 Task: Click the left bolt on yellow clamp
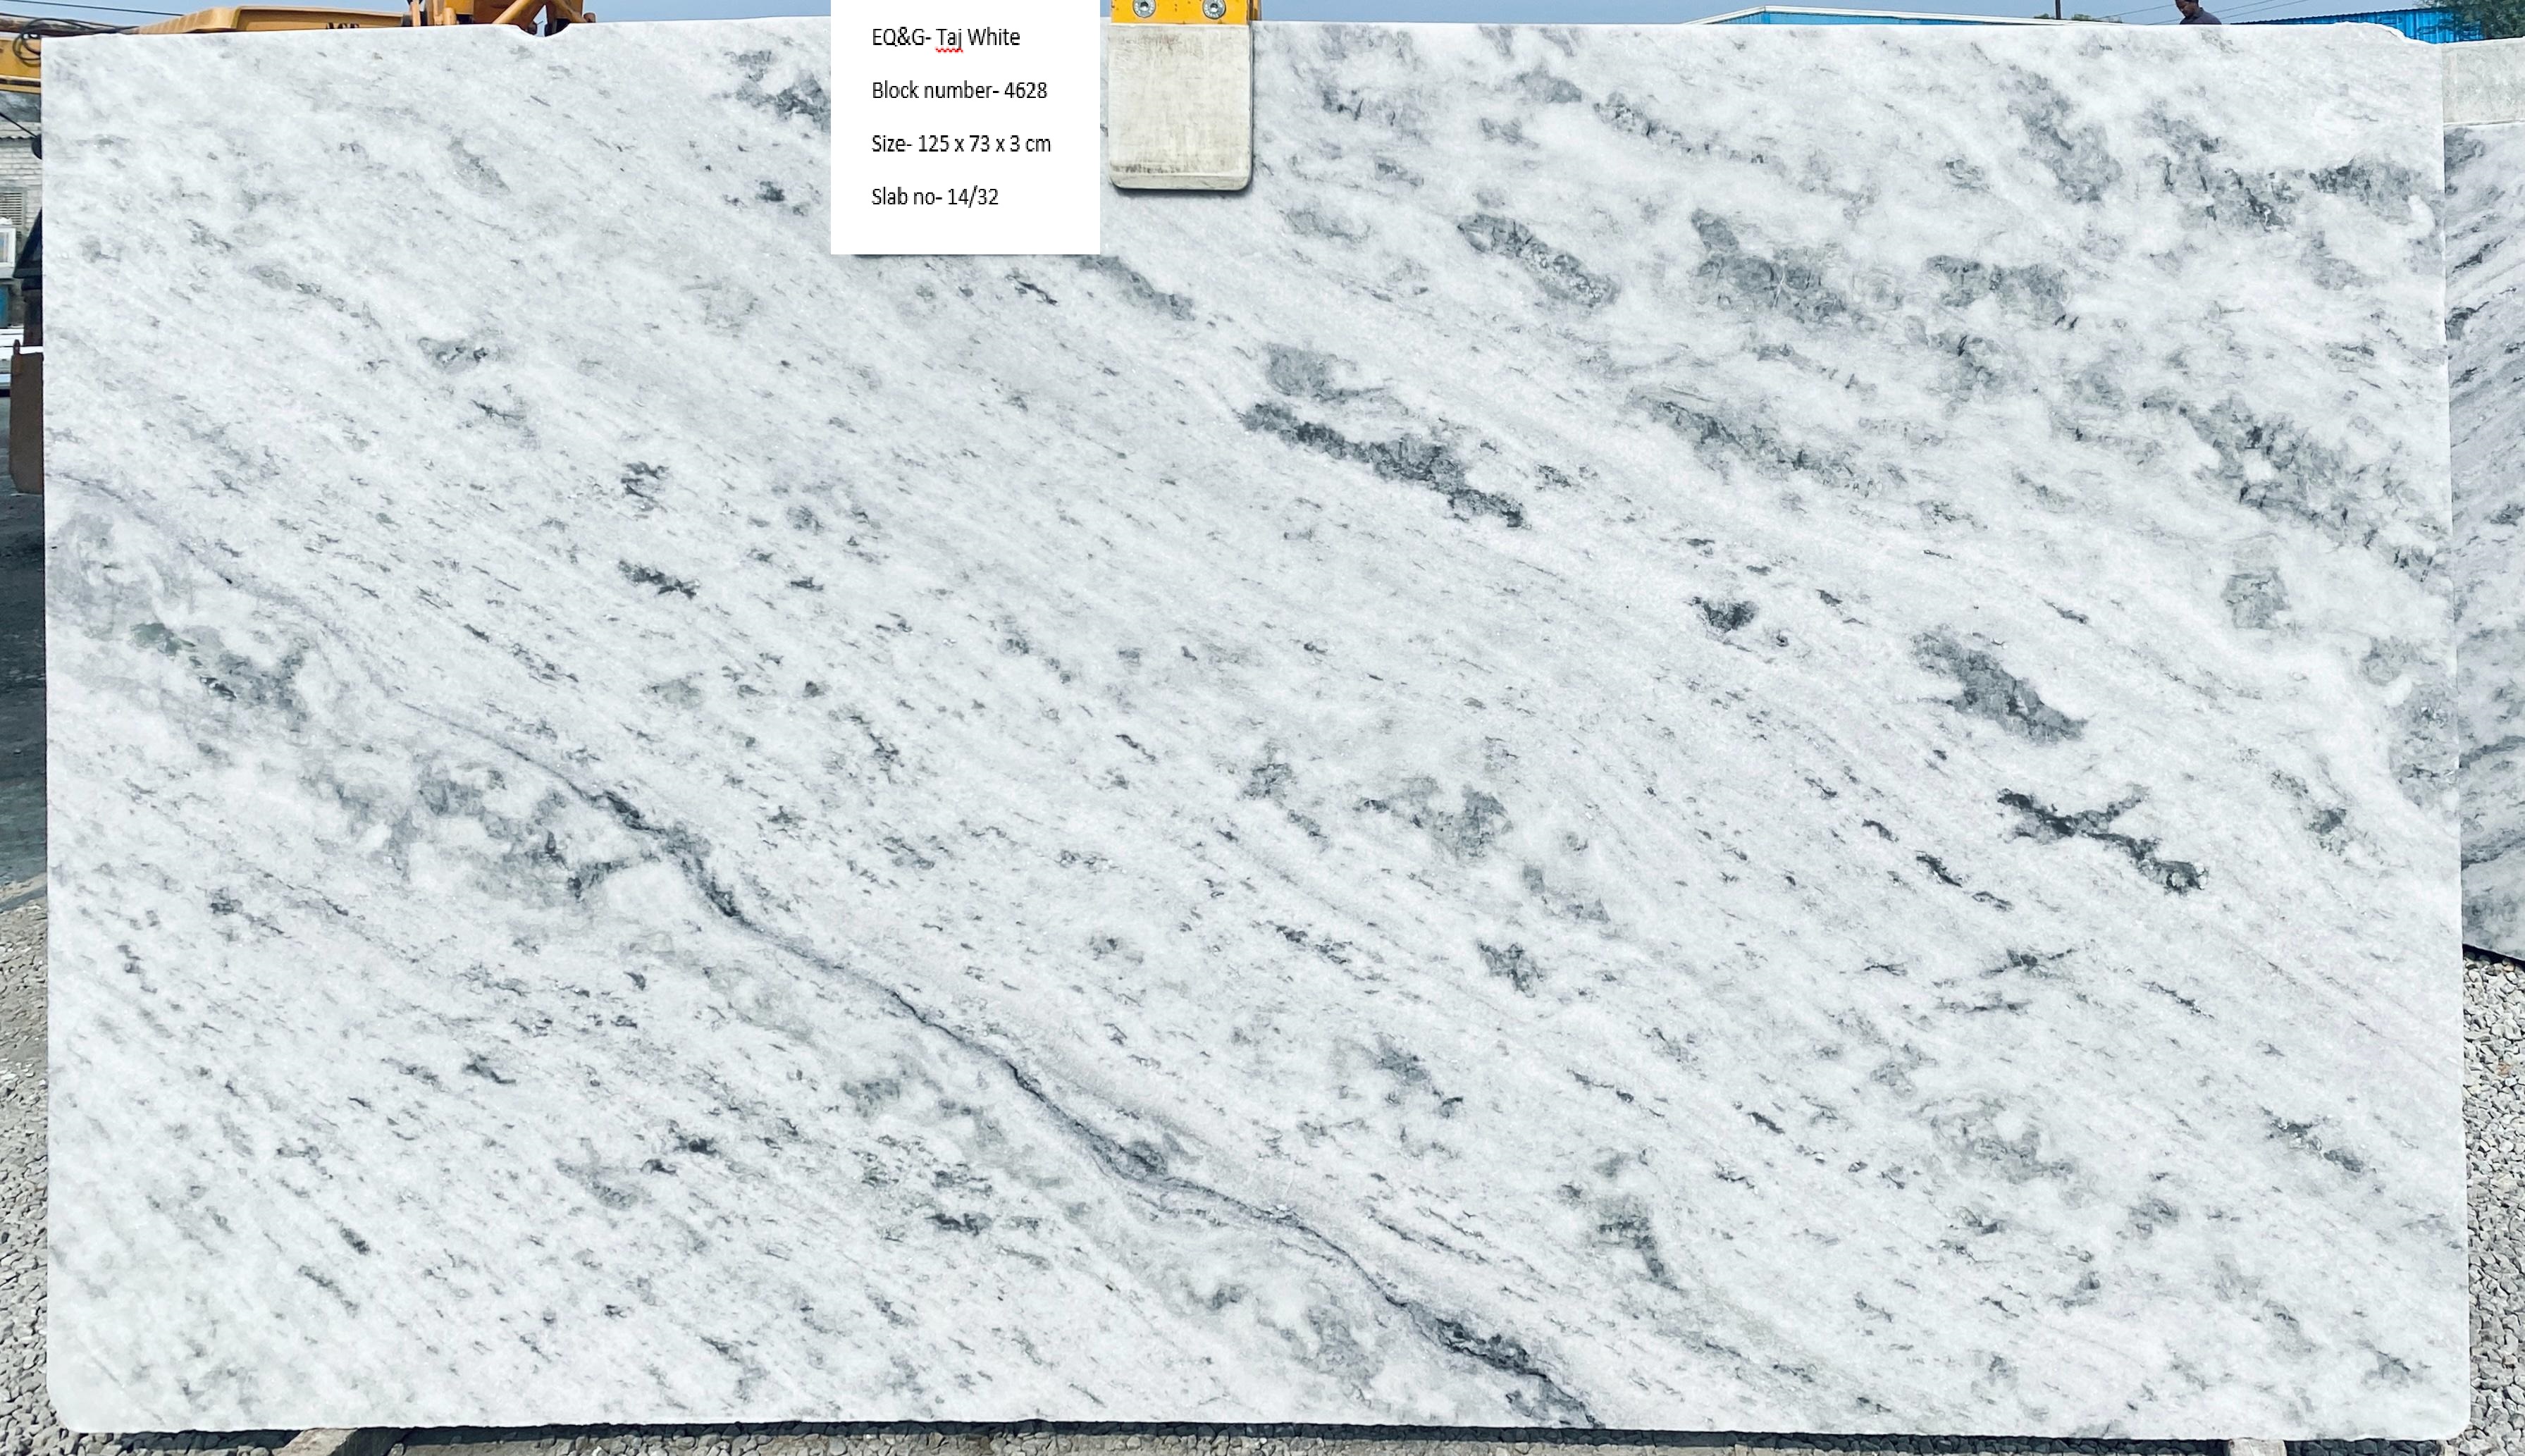pos(1144,9)
